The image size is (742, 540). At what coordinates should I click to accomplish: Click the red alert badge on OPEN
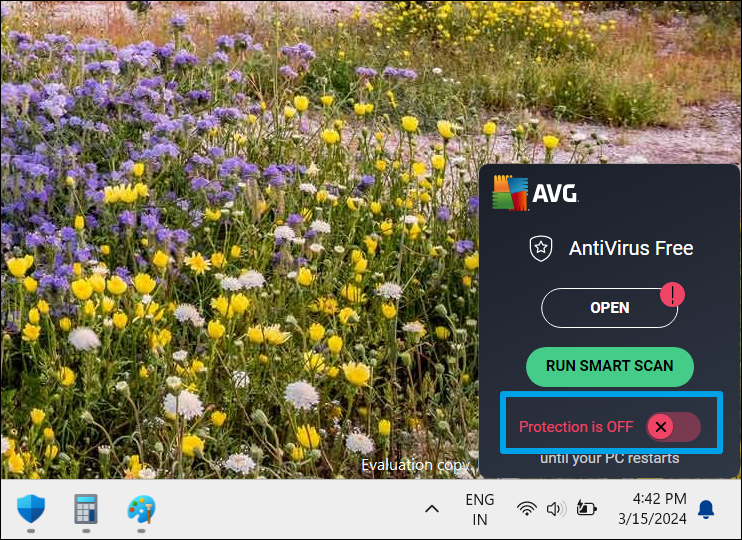pyautogui.click(x=672, y=294)
